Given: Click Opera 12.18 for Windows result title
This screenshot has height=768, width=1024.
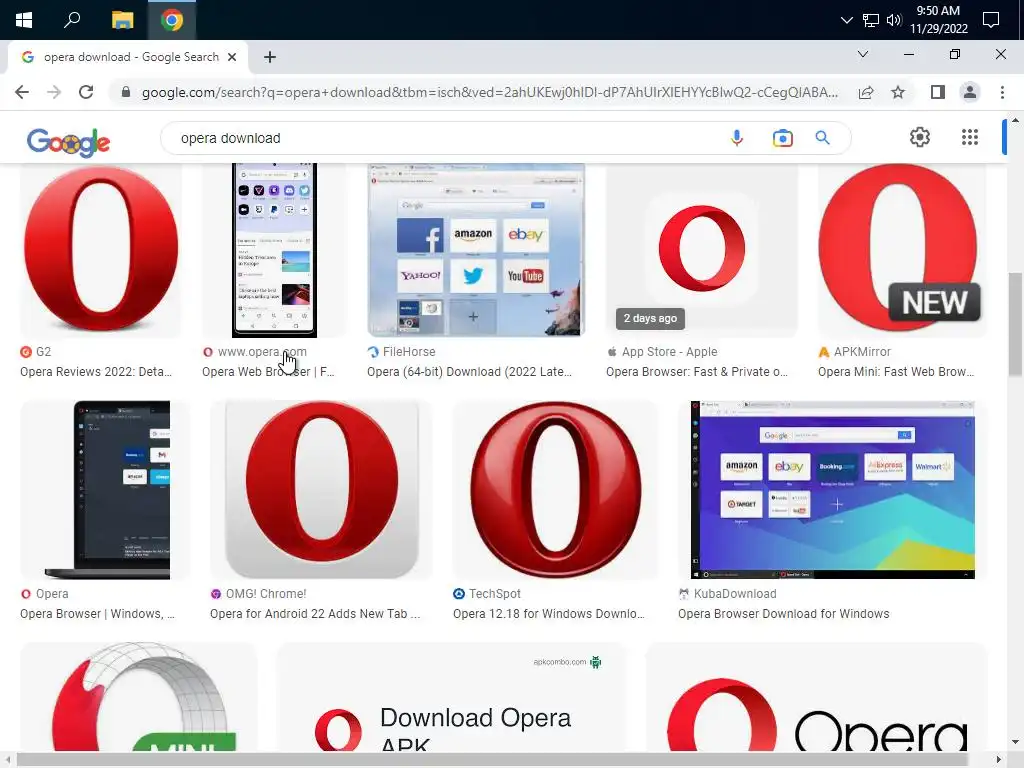Looking at the screenshot, I should [549, 614].
